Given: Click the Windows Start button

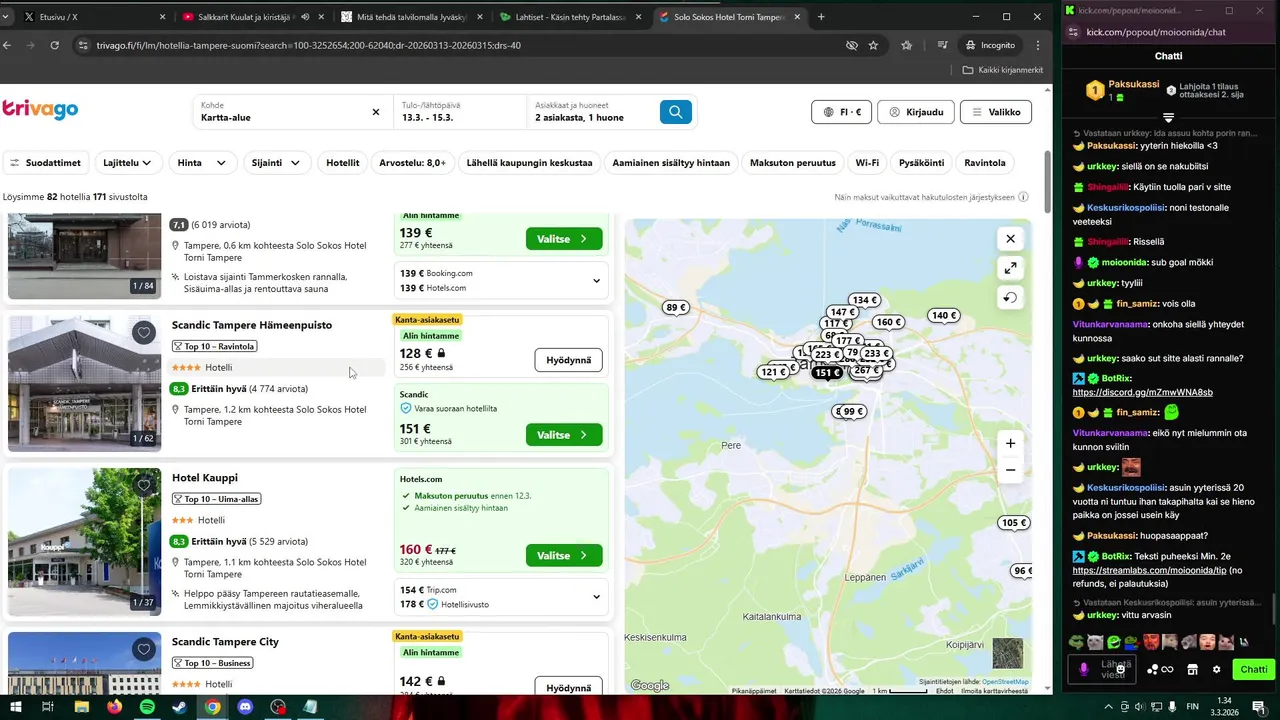Looking at the screenshot, I should (x=14, y=707).
